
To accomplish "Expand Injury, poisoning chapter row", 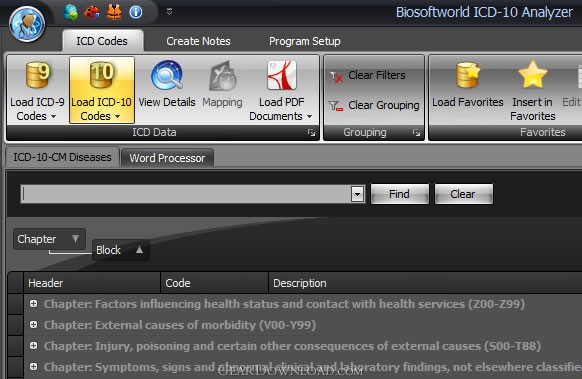I will click(33, 346).
